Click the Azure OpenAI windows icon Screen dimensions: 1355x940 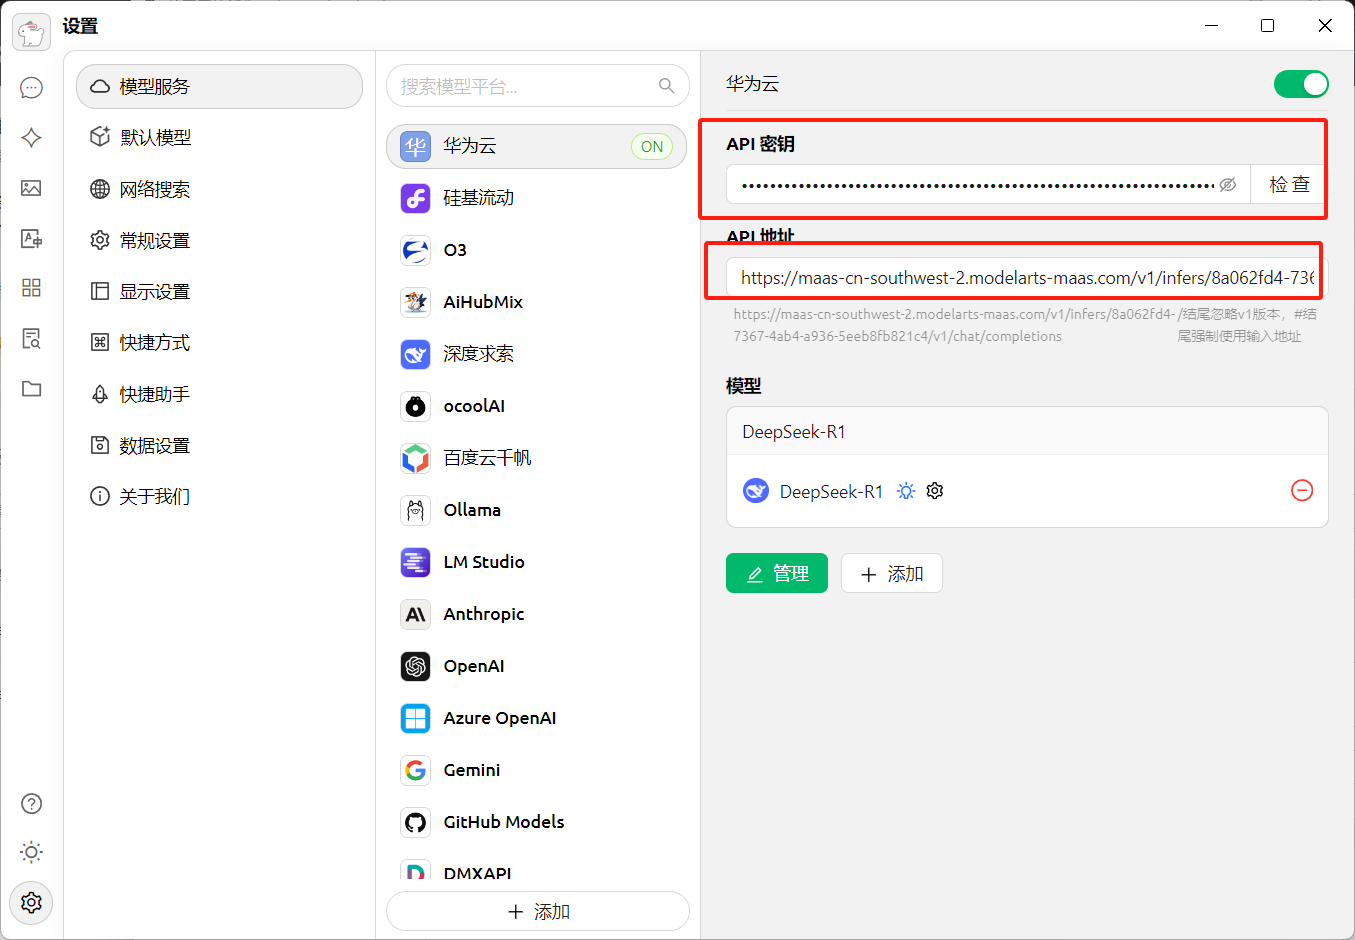[415, 718]
